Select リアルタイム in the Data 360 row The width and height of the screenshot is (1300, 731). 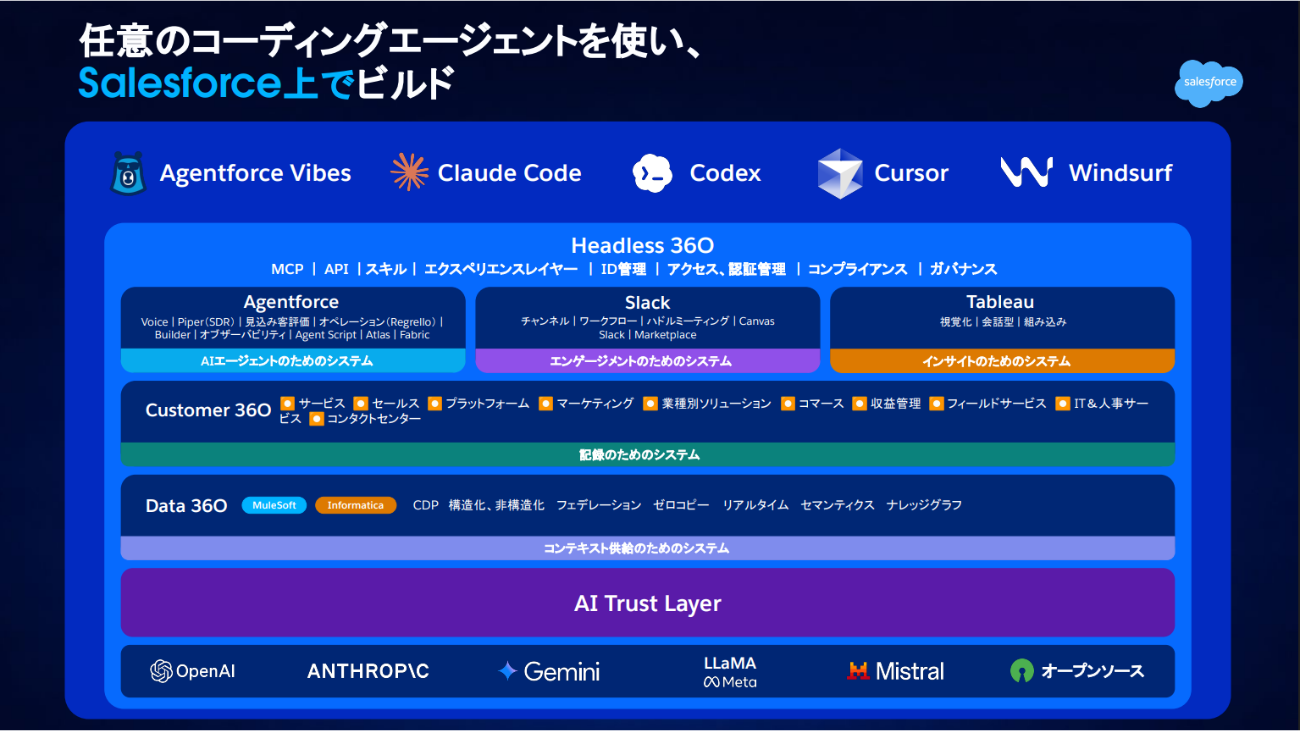(x=755, y=505)
